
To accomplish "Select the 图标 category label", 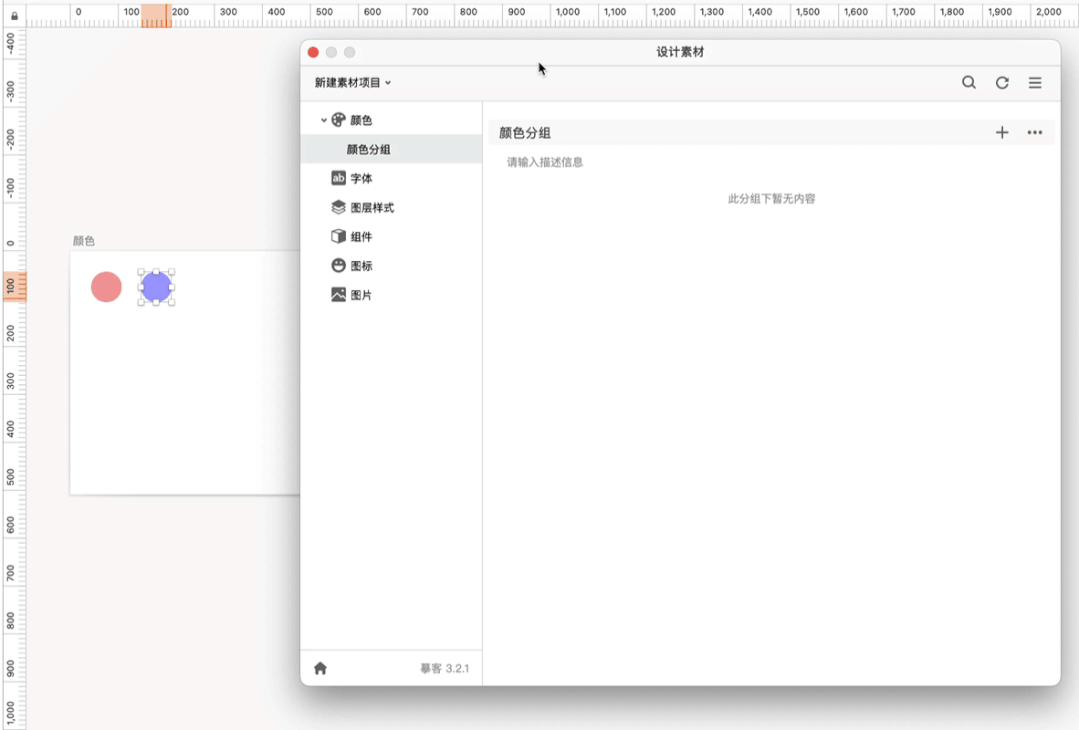I will (x=361, y=266).
